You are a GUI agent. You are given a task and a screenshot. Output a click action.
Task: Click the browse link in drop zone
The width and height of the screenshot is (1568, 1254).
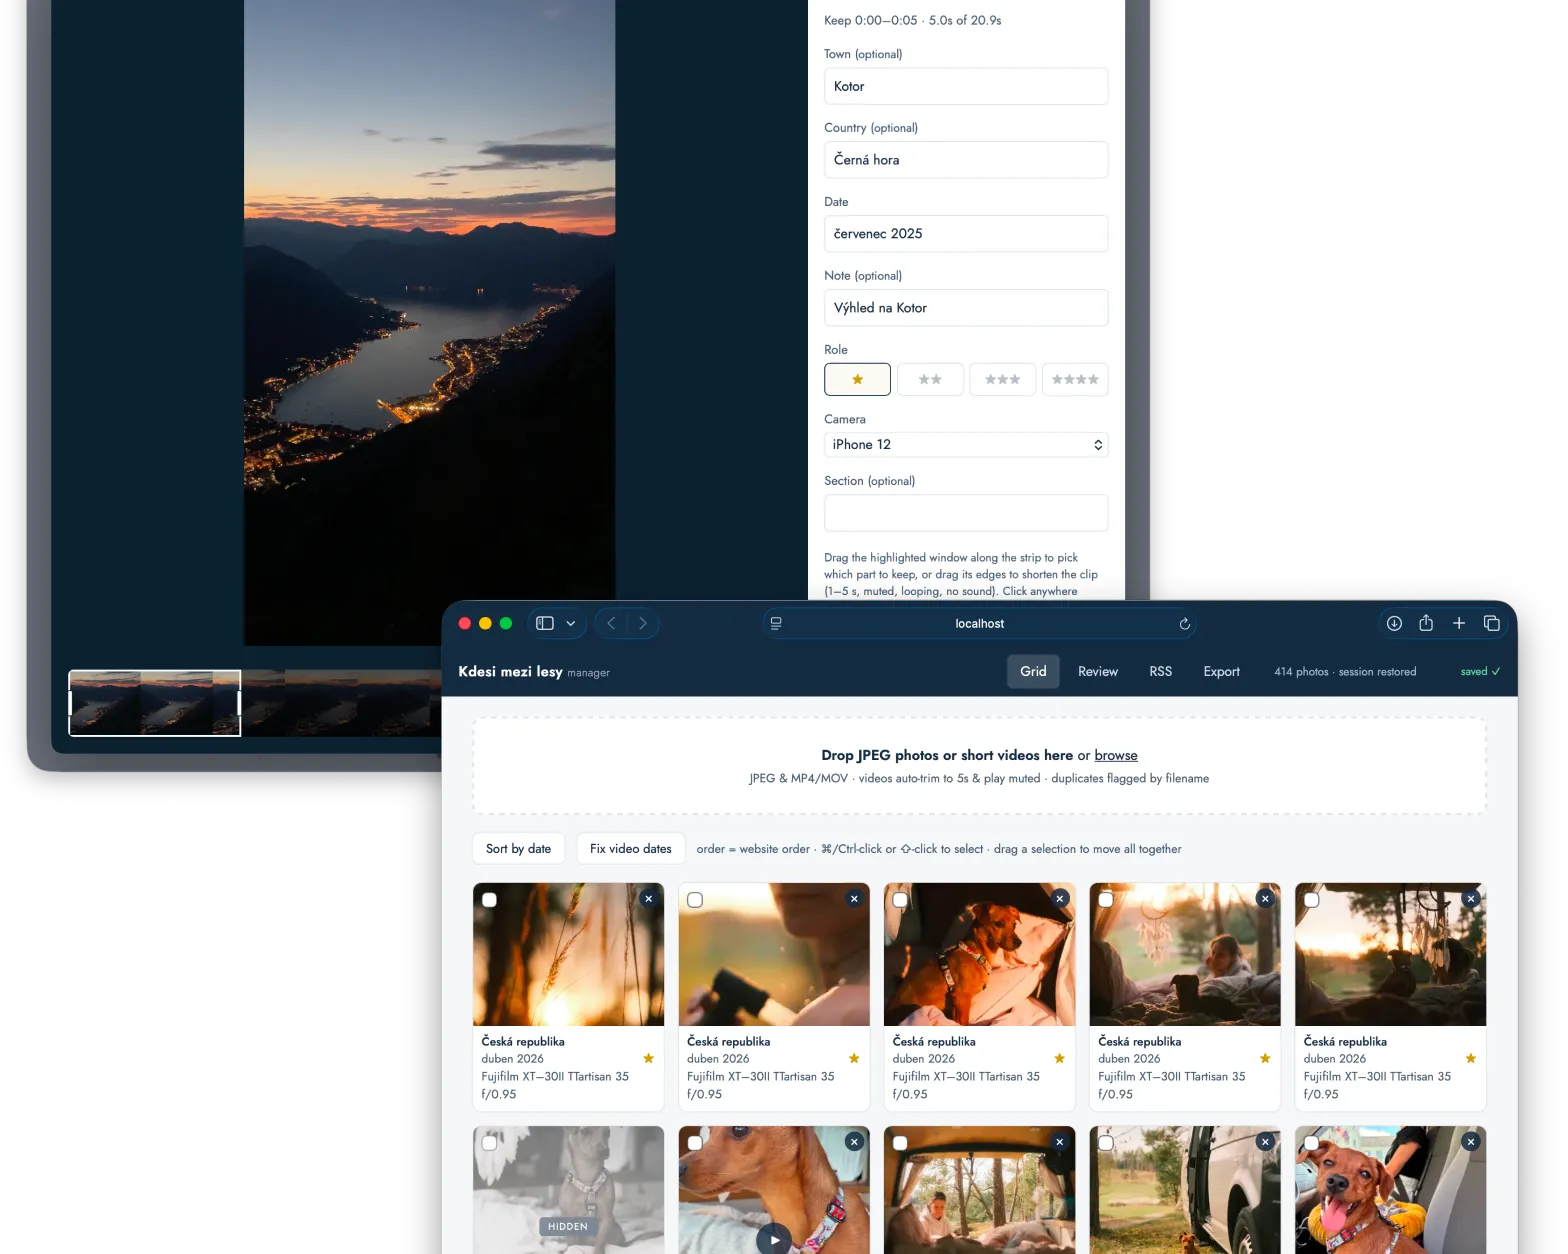1116,755
